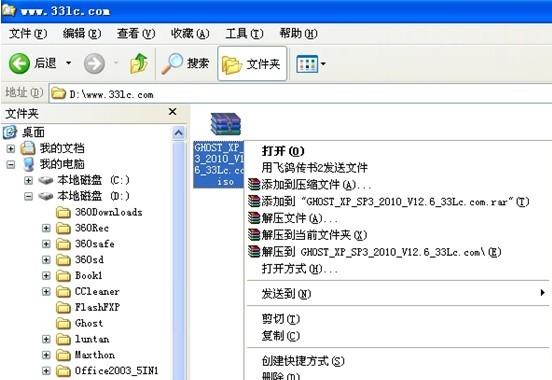552x380 pixels.
Task: Click the Book1 folder icon
Action: (x=63, y=276)
